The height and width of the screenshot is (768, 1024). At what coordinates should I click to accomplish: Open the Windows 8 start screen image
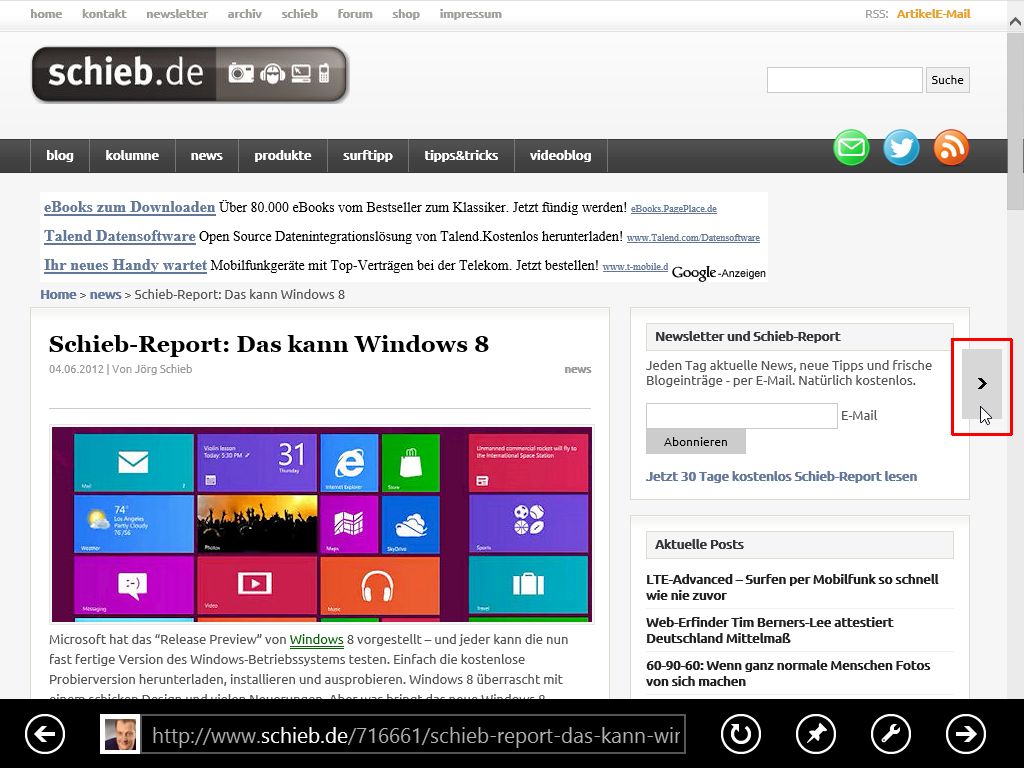tap(322, 524)
